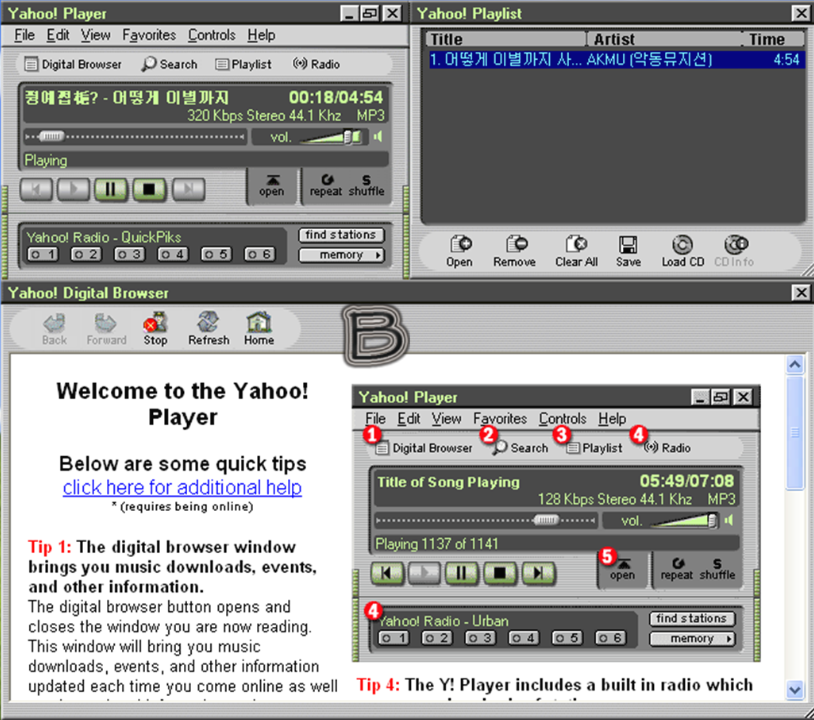This screenshot has height=720, width=814.
Task: Click the Stop icon in Digital Browser
Action: click(155, 328)
